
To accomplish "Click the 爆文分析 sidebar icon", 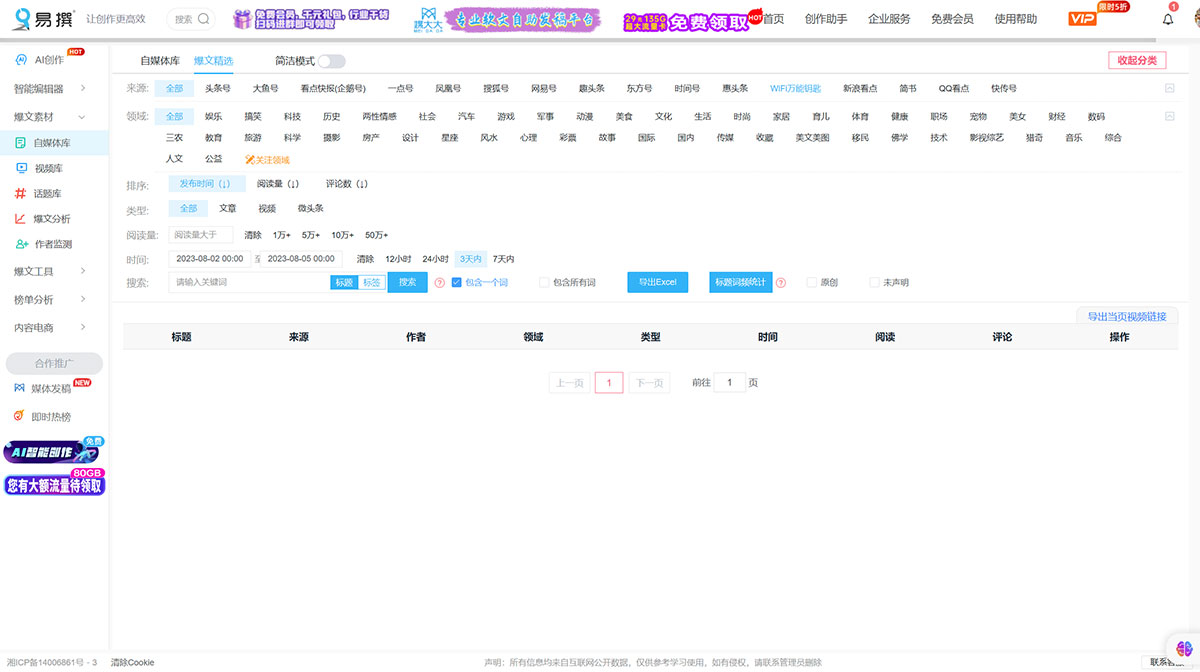I will pos(43,218).
